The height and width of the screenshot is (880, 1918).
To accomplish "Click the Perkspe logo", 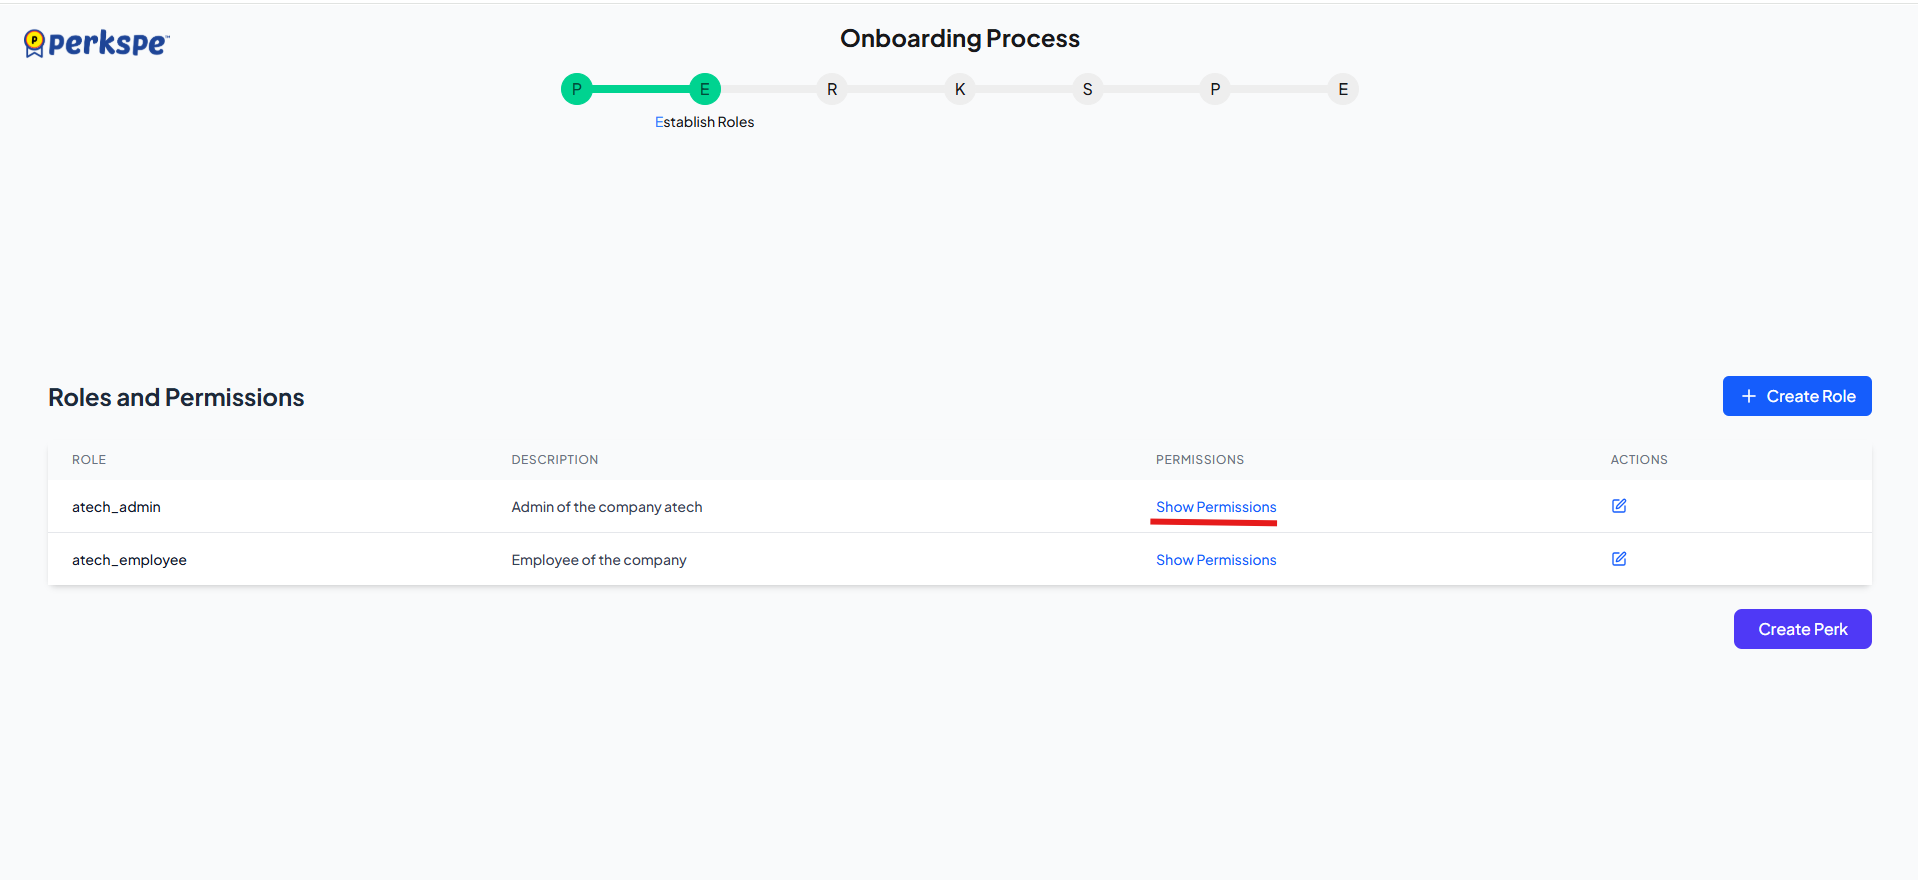I will [x=97, y=43].
